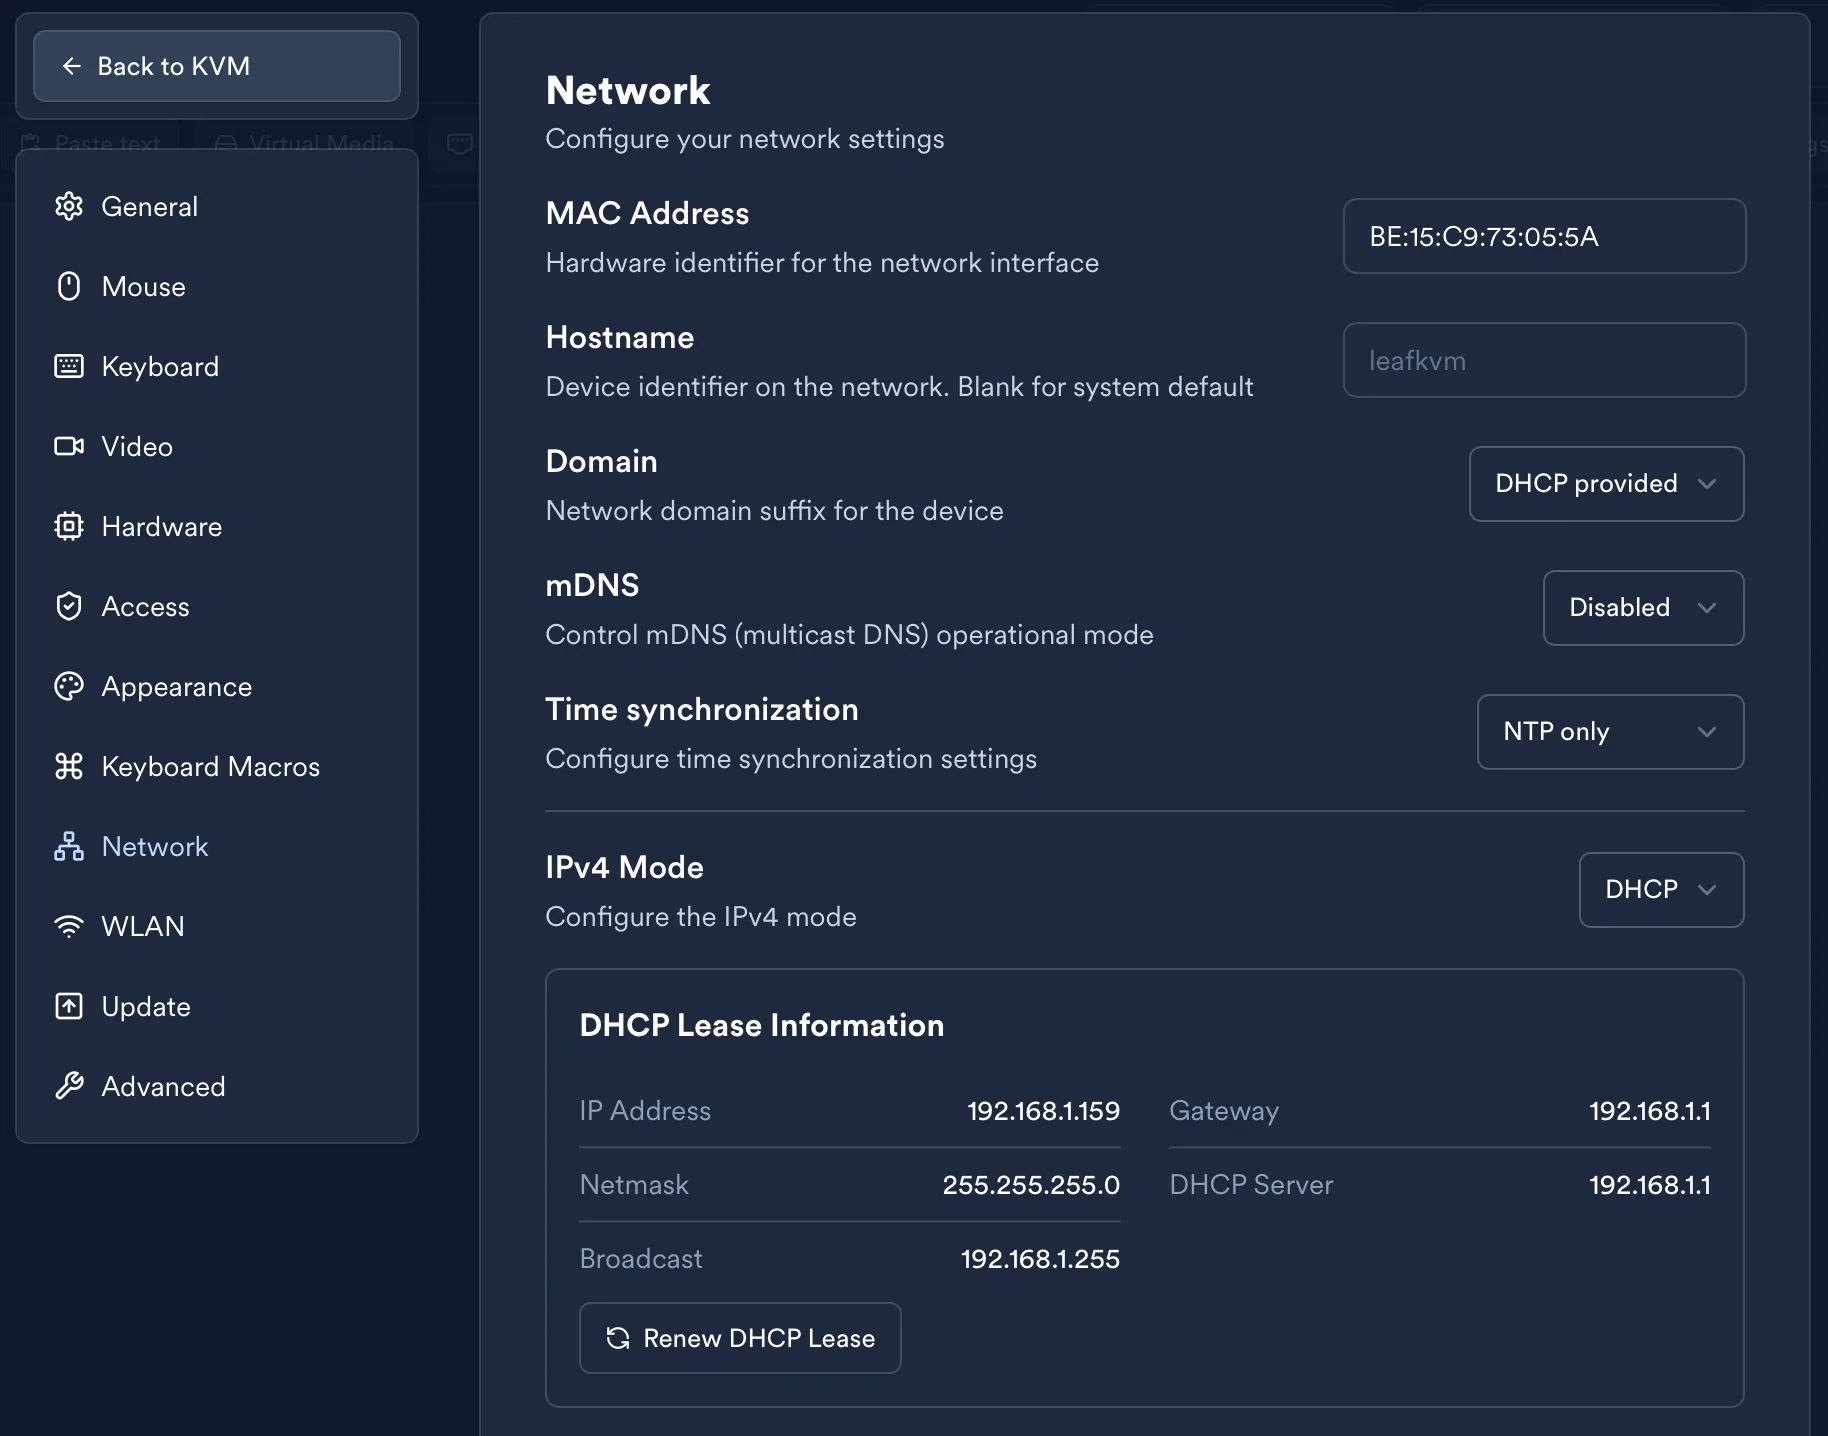Viewport: 1828px width, 1436px height.
Task: Click the Mouse icon in sidebar
Action: click(69, 287)
